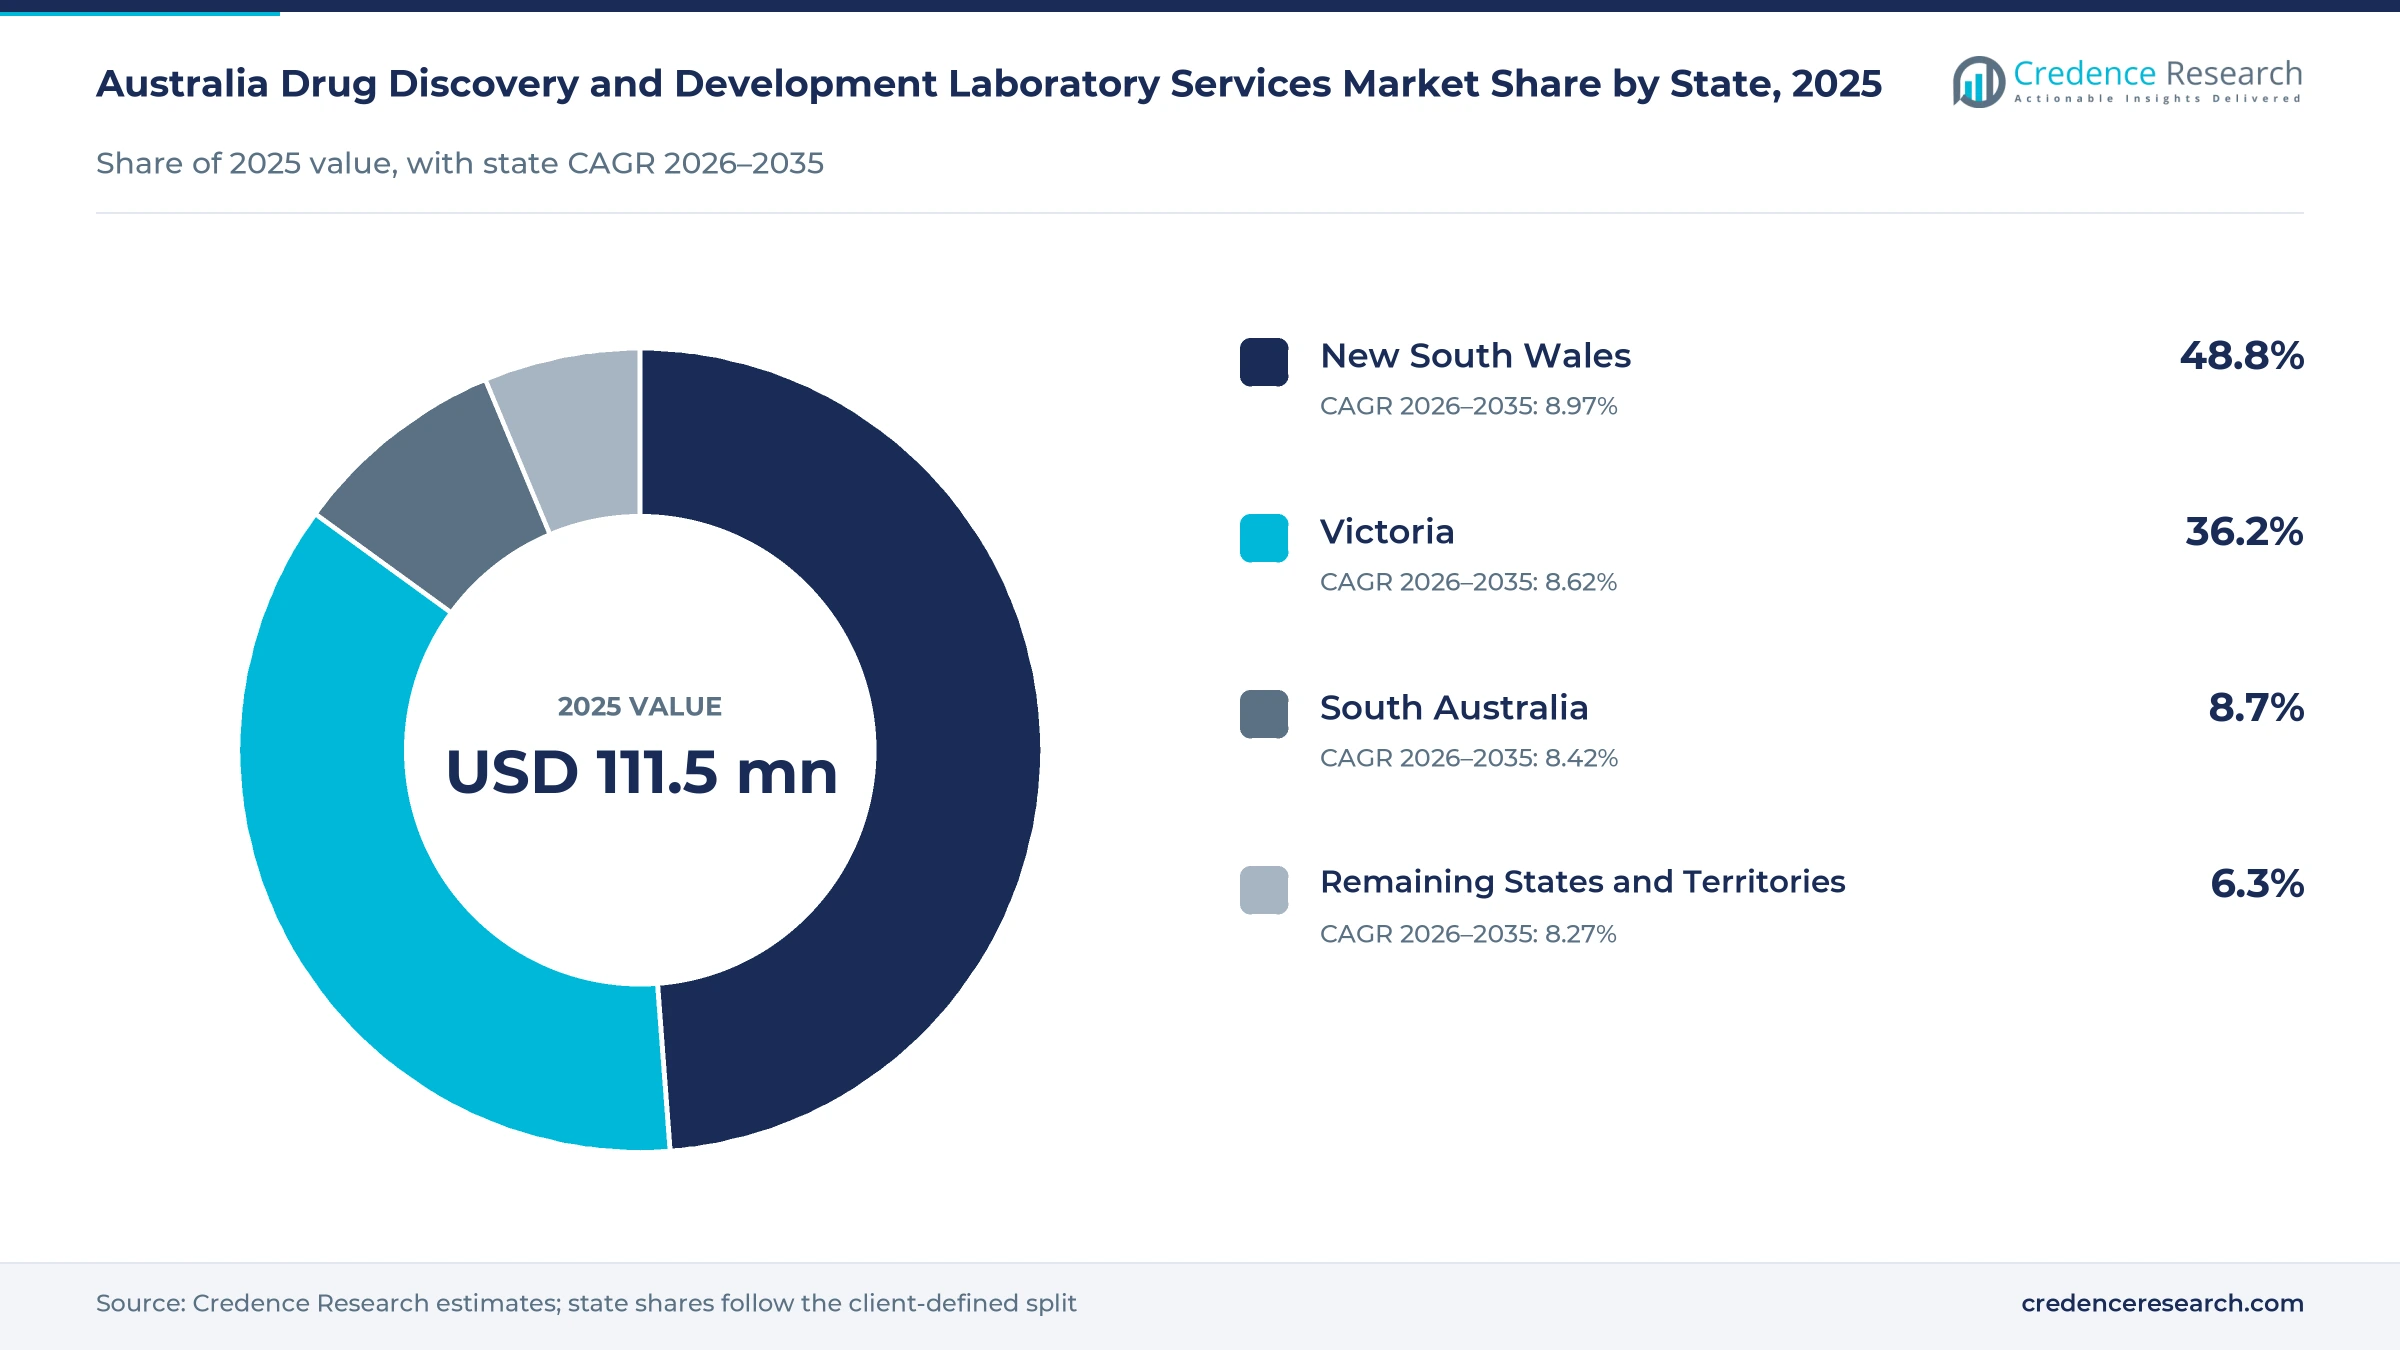Click "CAGR 2026–2035: 8.42%" text
The width and height of the screenshot is (2400, 1350).
coord(1468,758)
